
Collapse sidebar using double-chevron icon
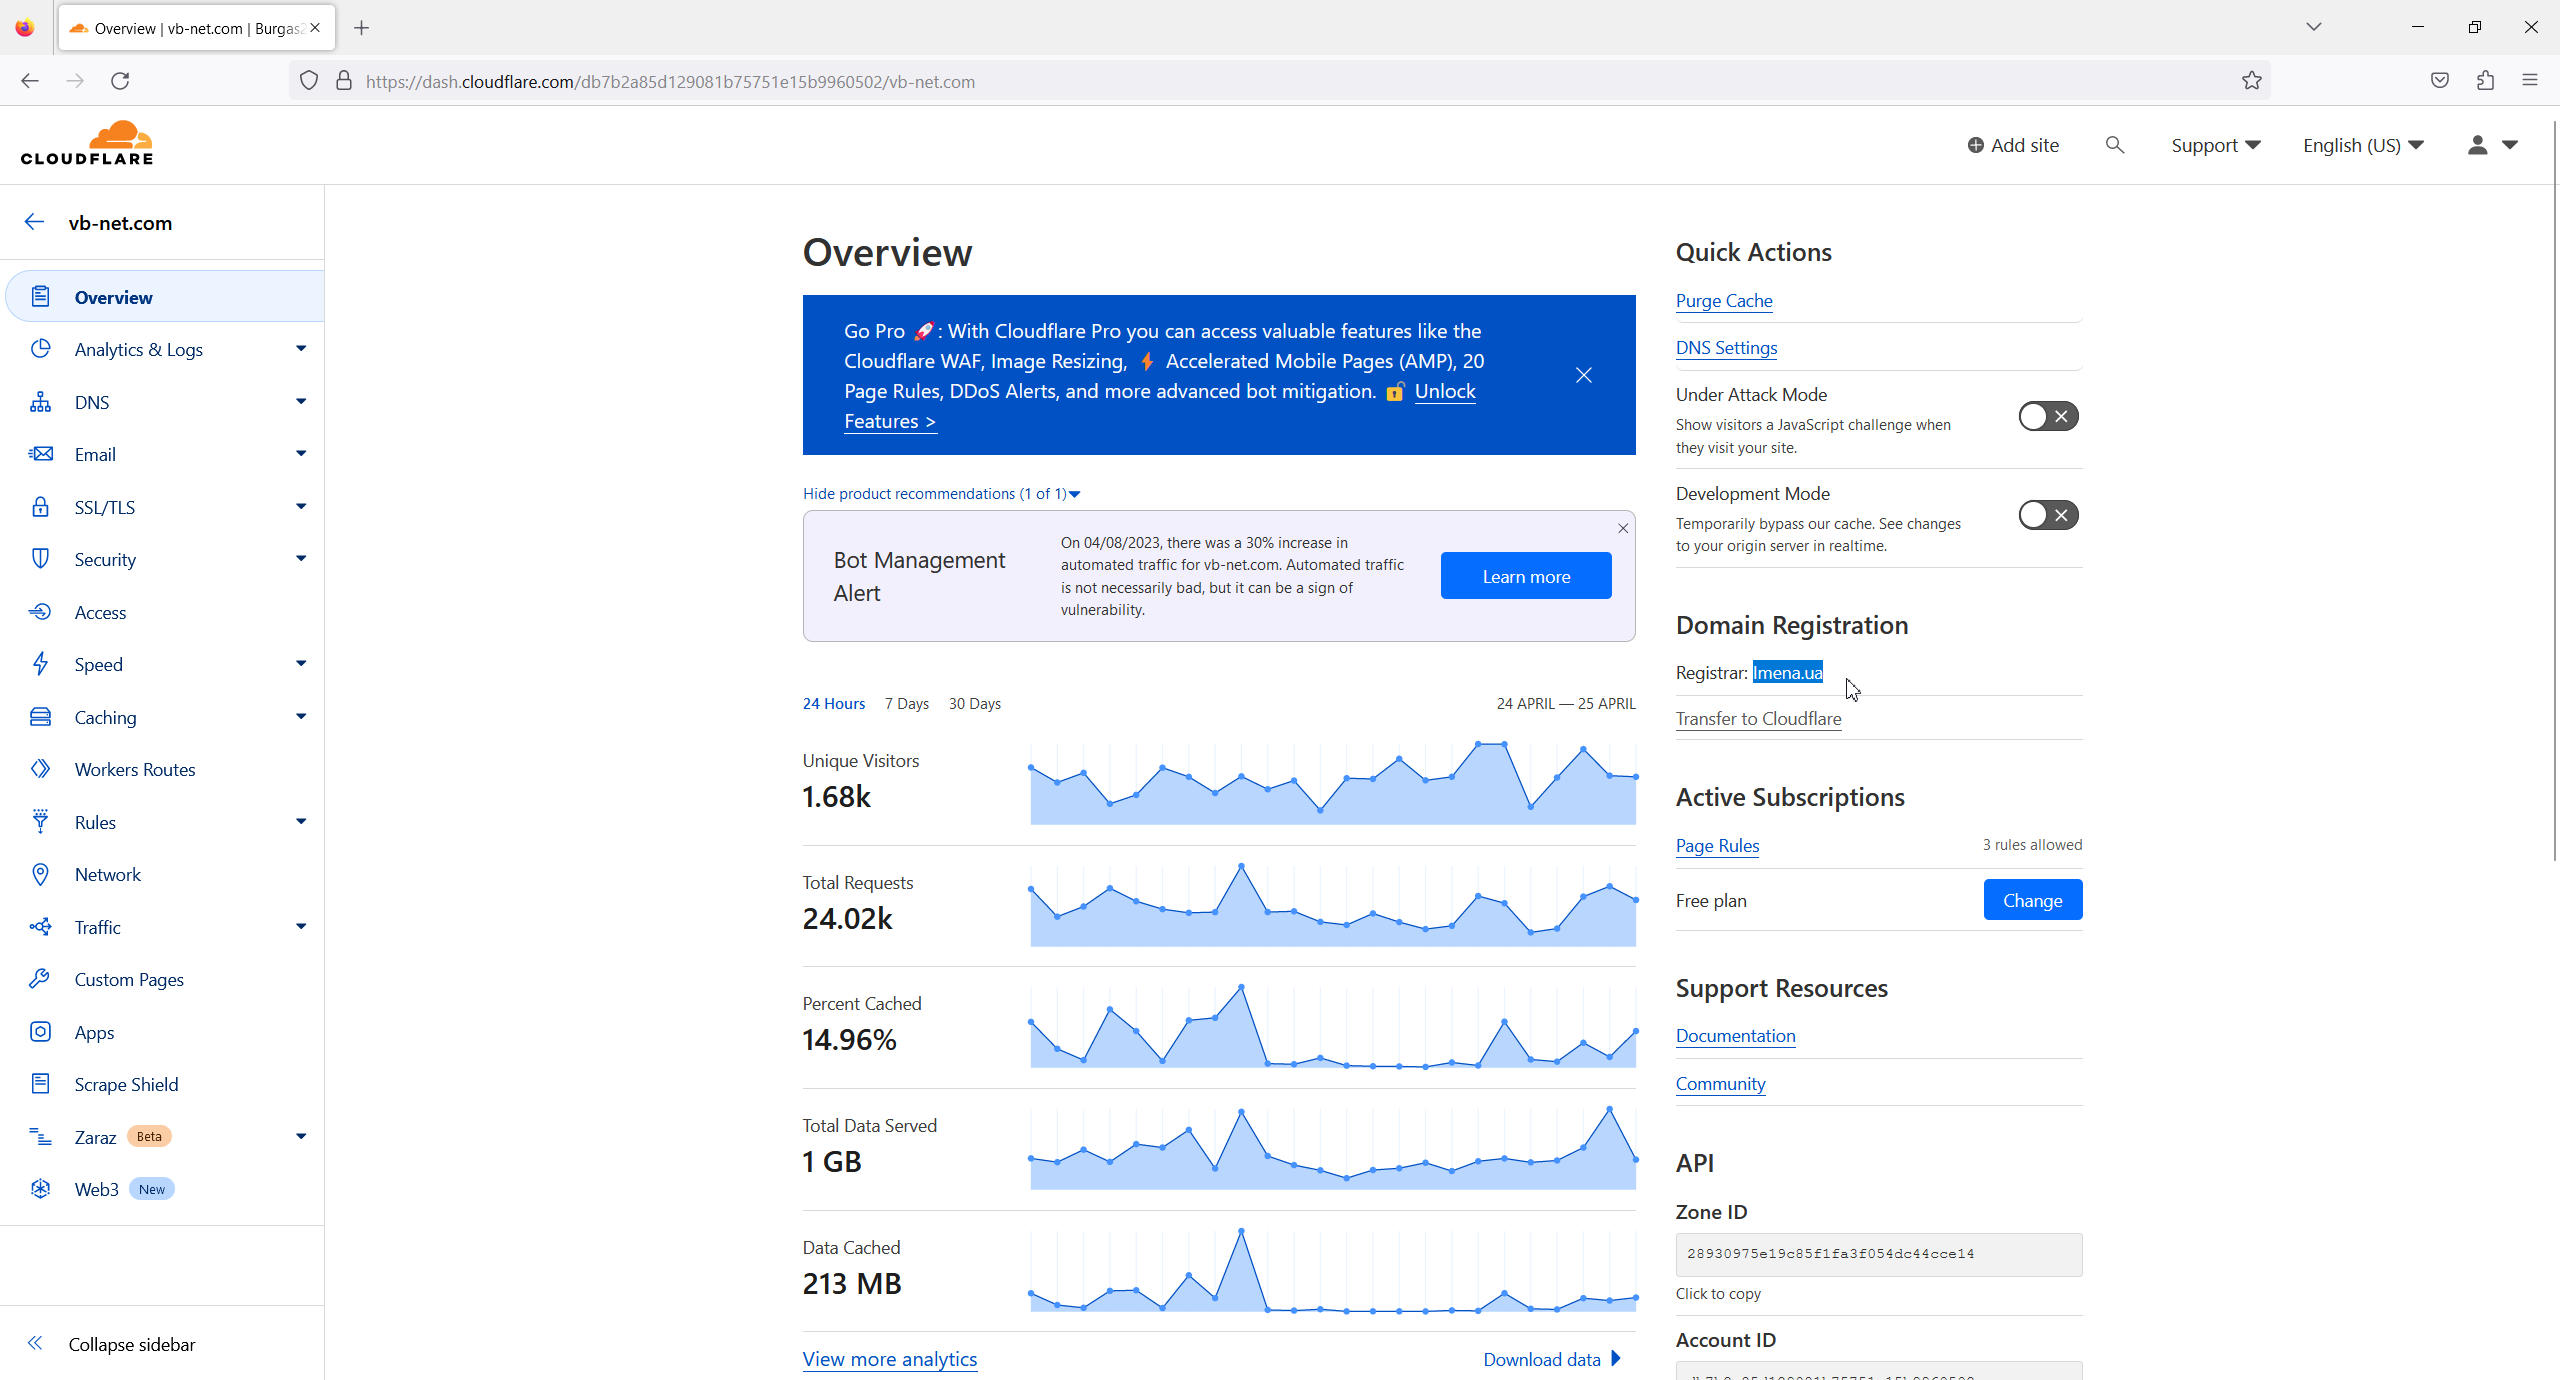point(35,1343)
